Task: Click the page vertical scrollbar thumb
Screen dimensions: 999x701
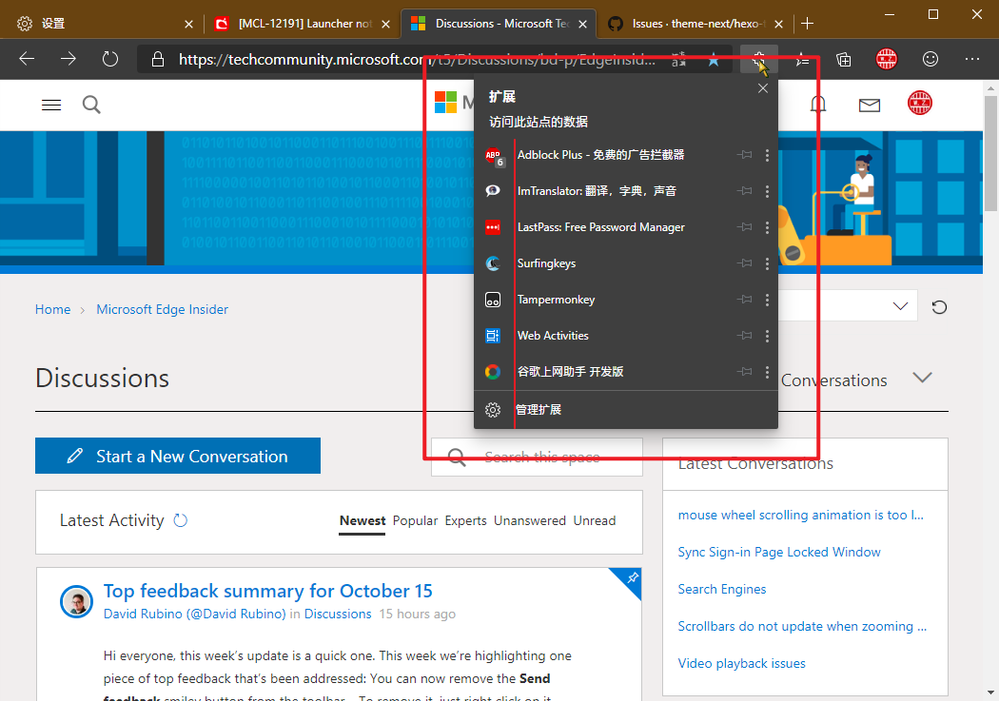Action: (x=991, y=153)
